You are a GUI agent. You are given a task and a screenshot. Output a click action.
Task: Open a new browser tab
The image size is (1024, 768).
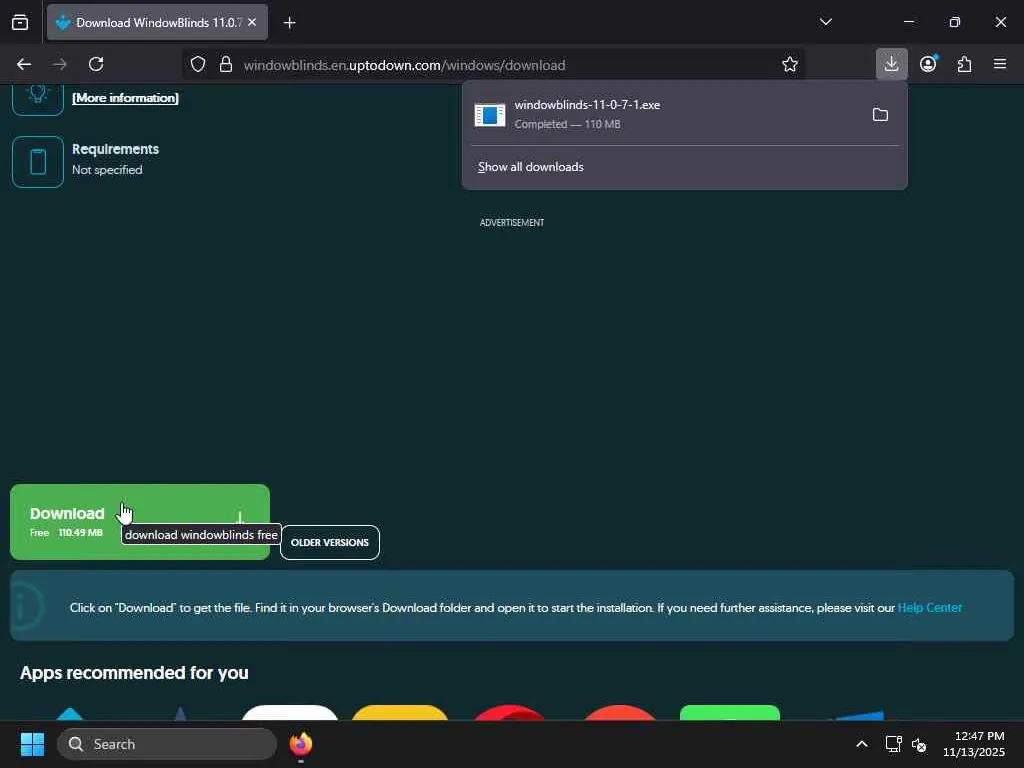290,23
